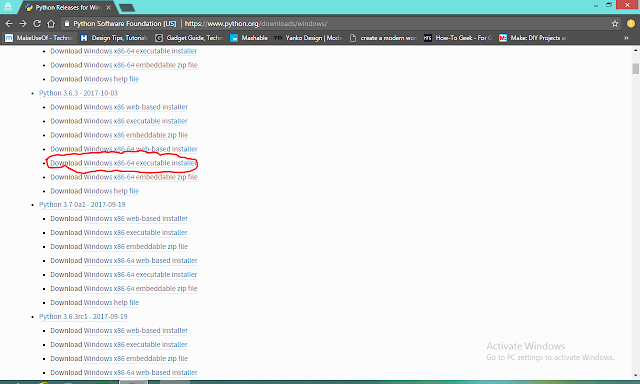Download Python 3.6.3 Windows x86 web-based installer

click(136, 107)
